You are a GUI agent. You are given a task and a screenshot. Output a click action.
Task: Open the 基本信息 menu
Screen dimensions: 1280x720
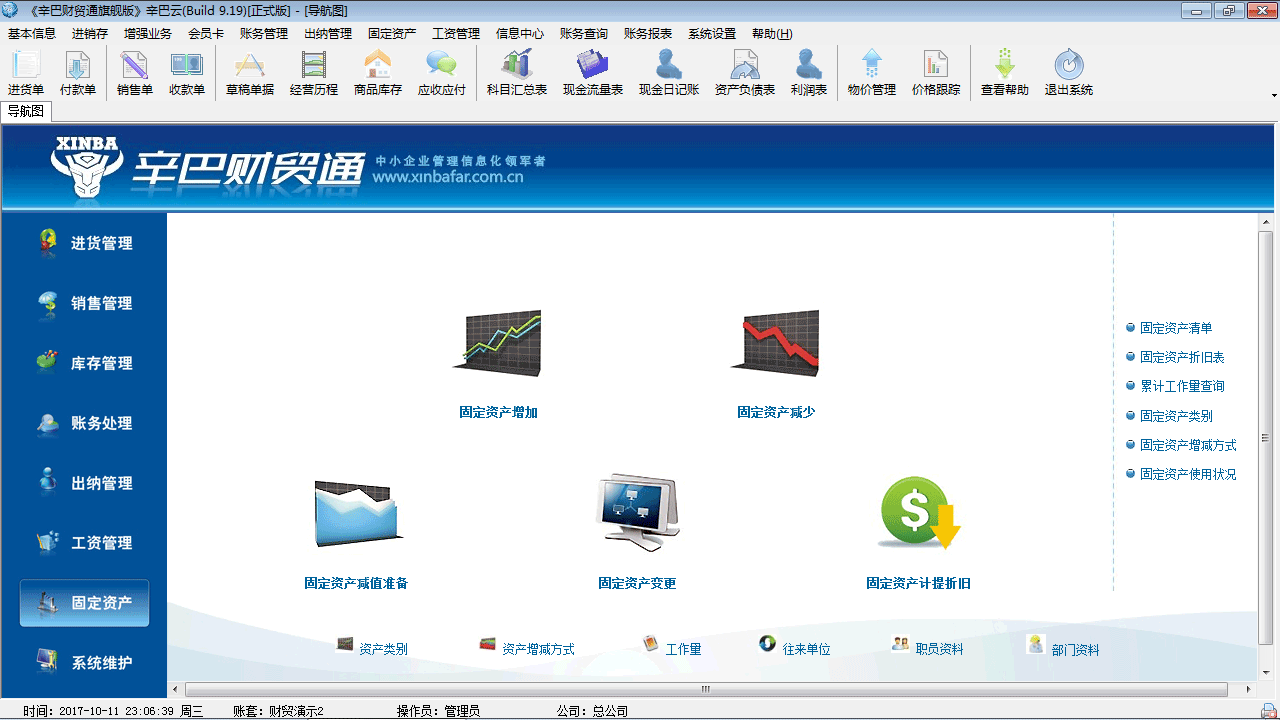32,34
